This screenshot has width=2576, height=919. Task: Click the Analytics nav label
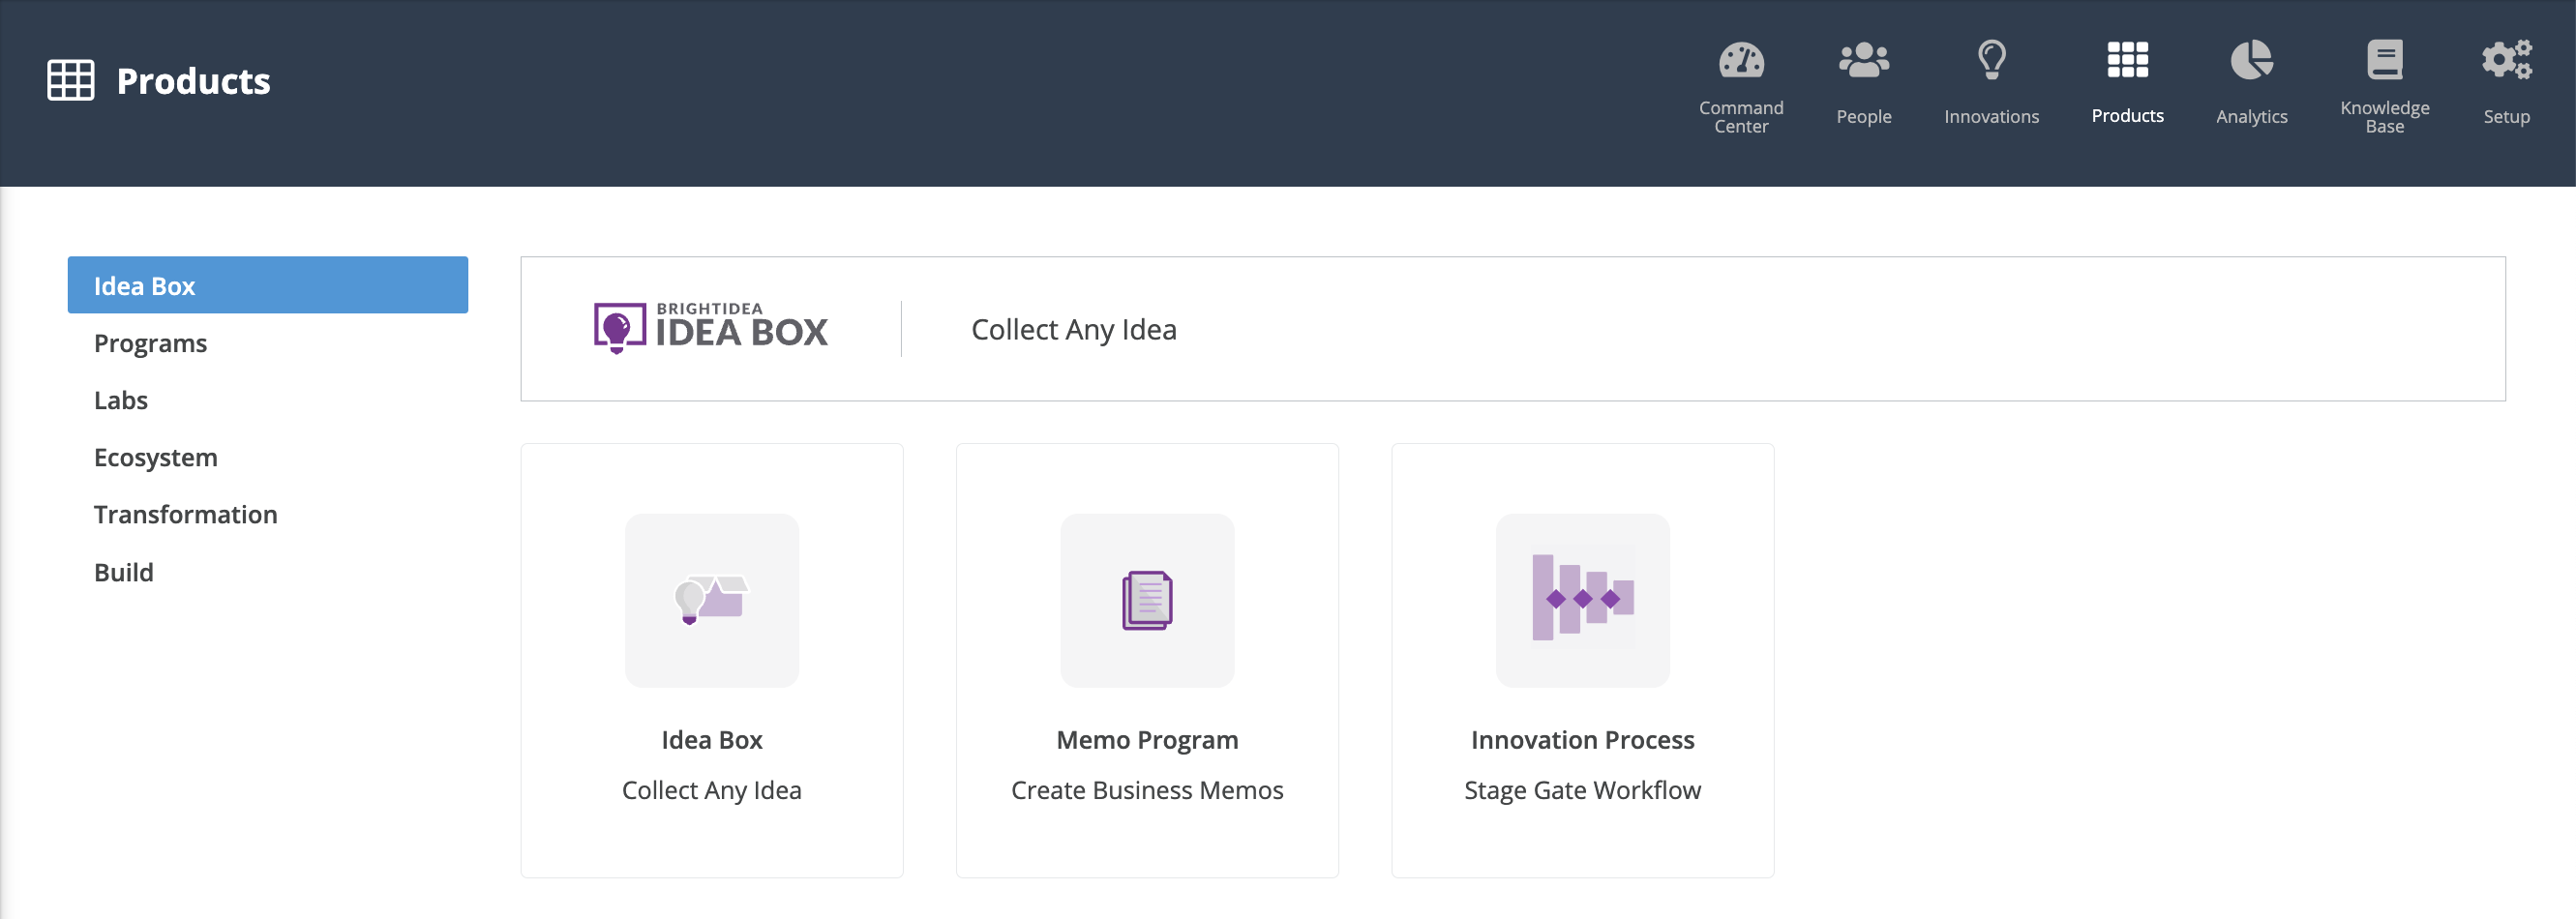tap(2251, 116)
